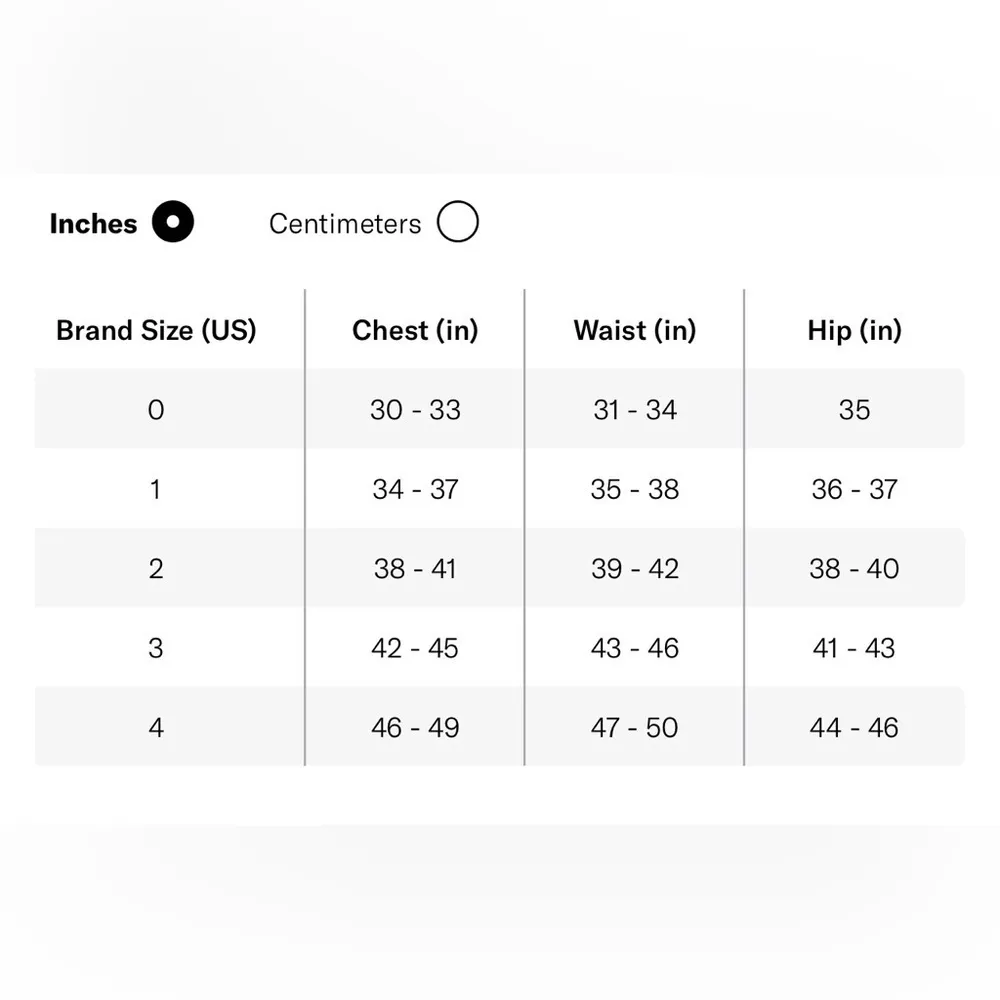Click the Brand Size (US) column header
This screenshot has height=1000, width=1000.
point(156,330)
